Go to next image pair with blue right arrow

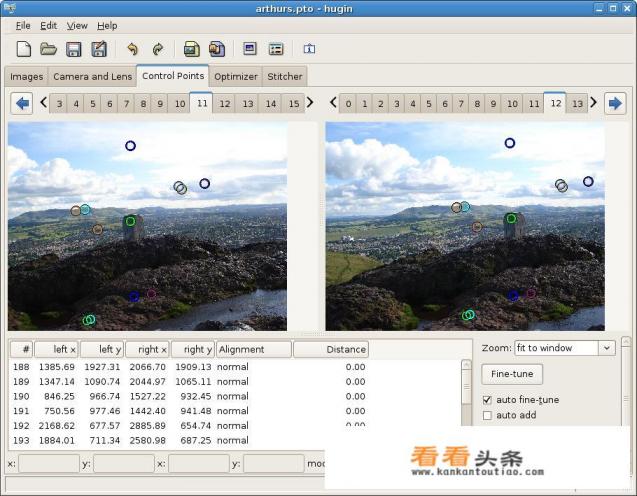click(614, 103)
